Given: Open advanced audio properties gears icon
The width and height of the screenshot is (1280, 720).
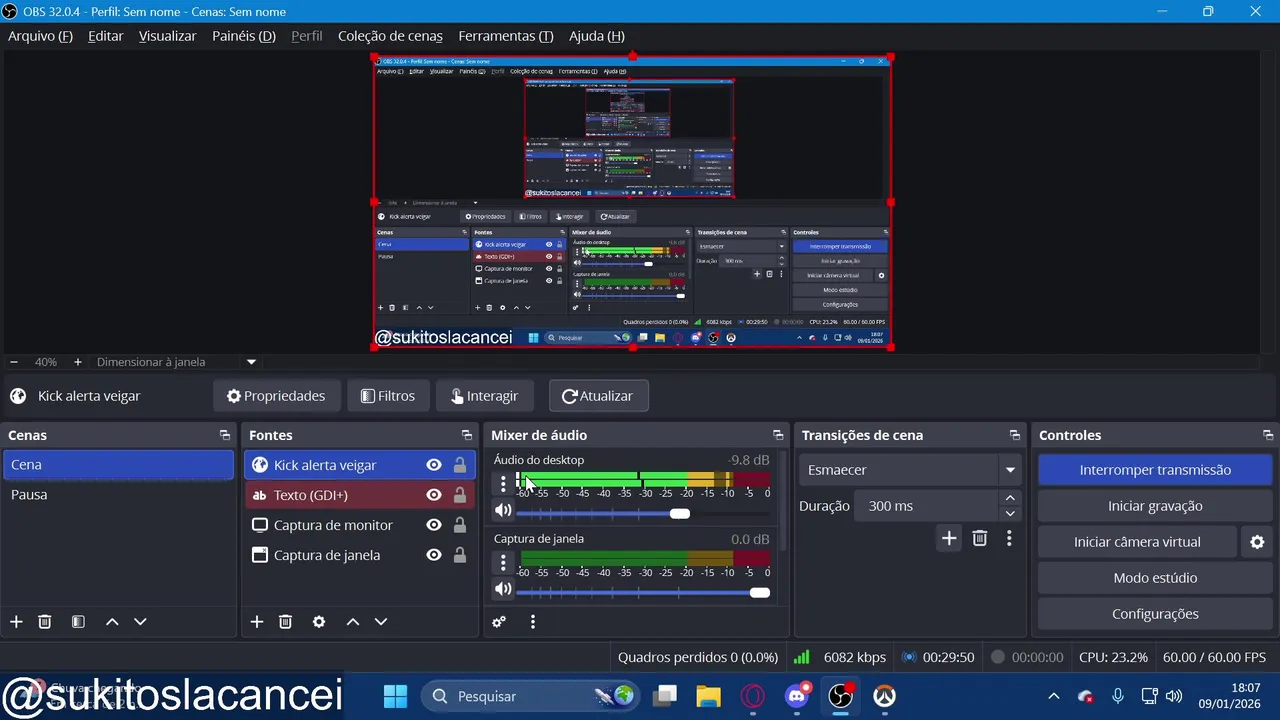Looking at the screenshot, I should coord(499,622).
